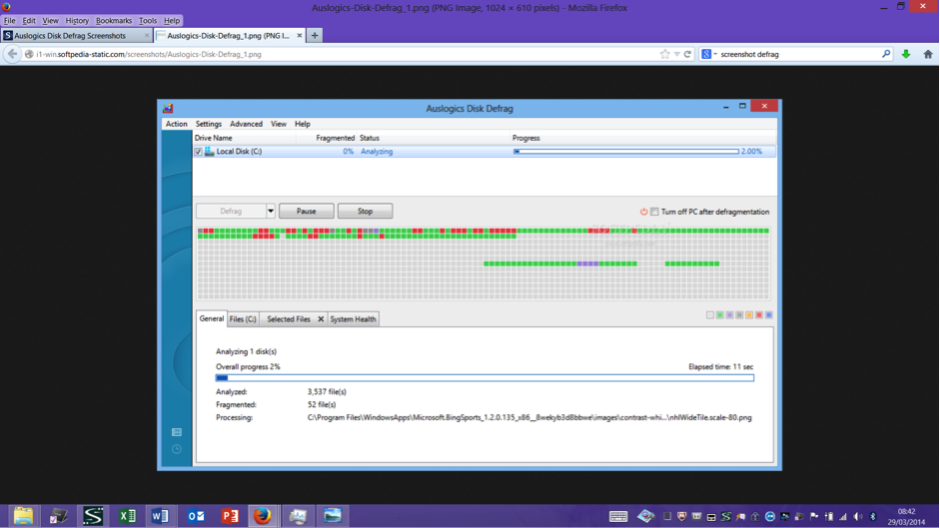
Task: Click the Local Disk (C:) drive icon
Action: click(x=210, y=152)
